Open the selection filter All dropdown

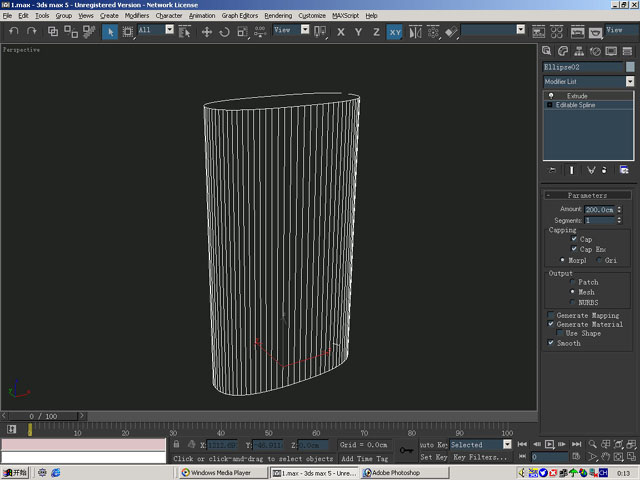click(169, 31)
